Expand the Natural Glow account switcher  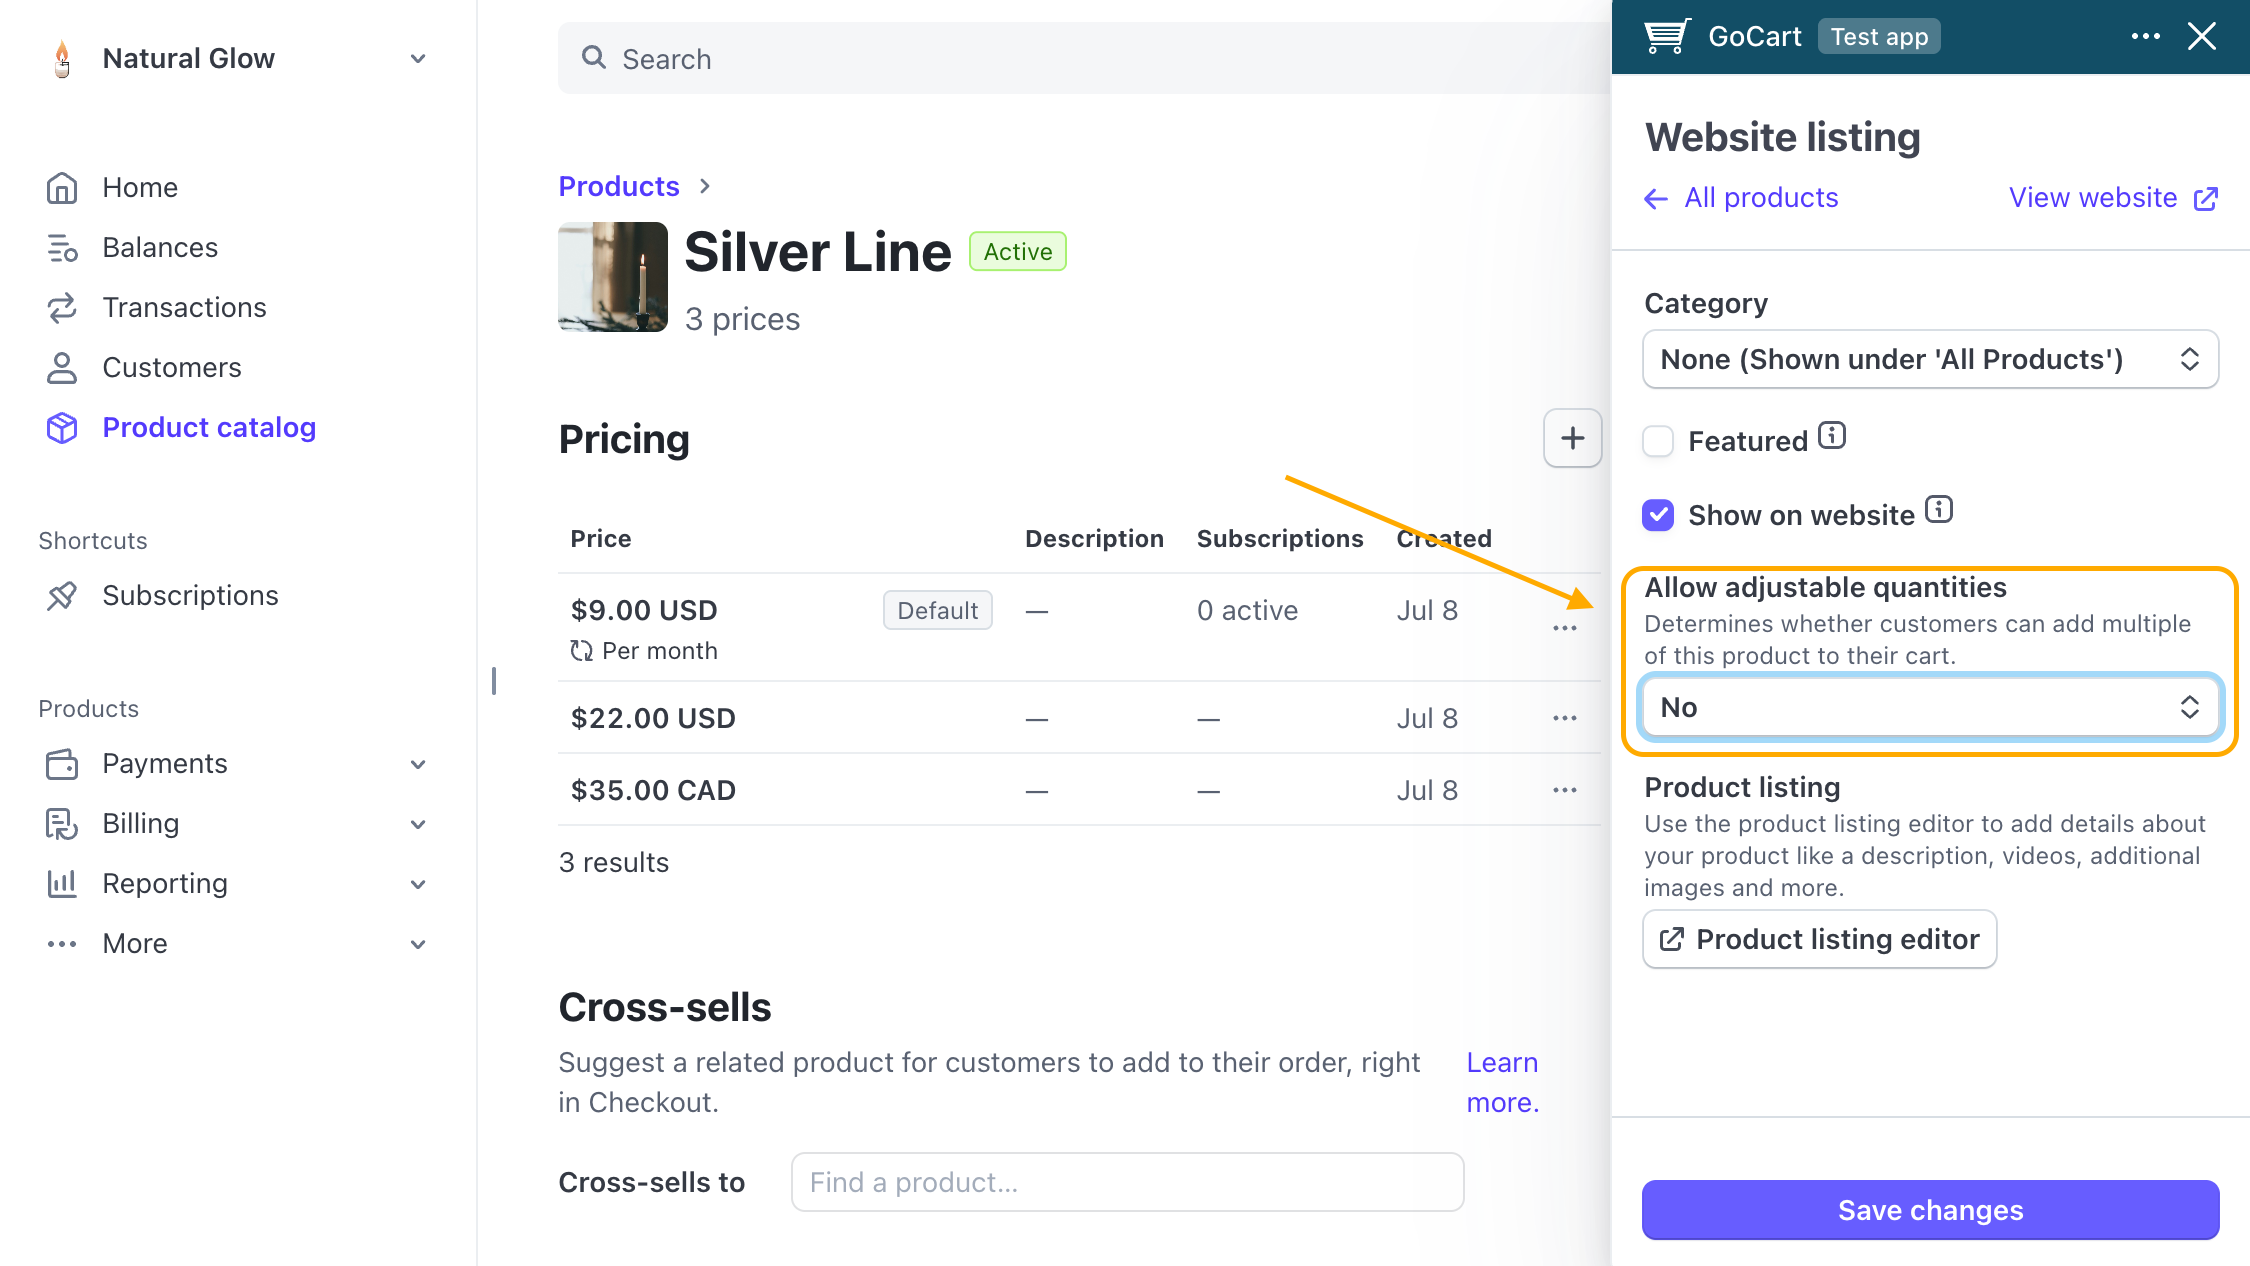point(239,59)
